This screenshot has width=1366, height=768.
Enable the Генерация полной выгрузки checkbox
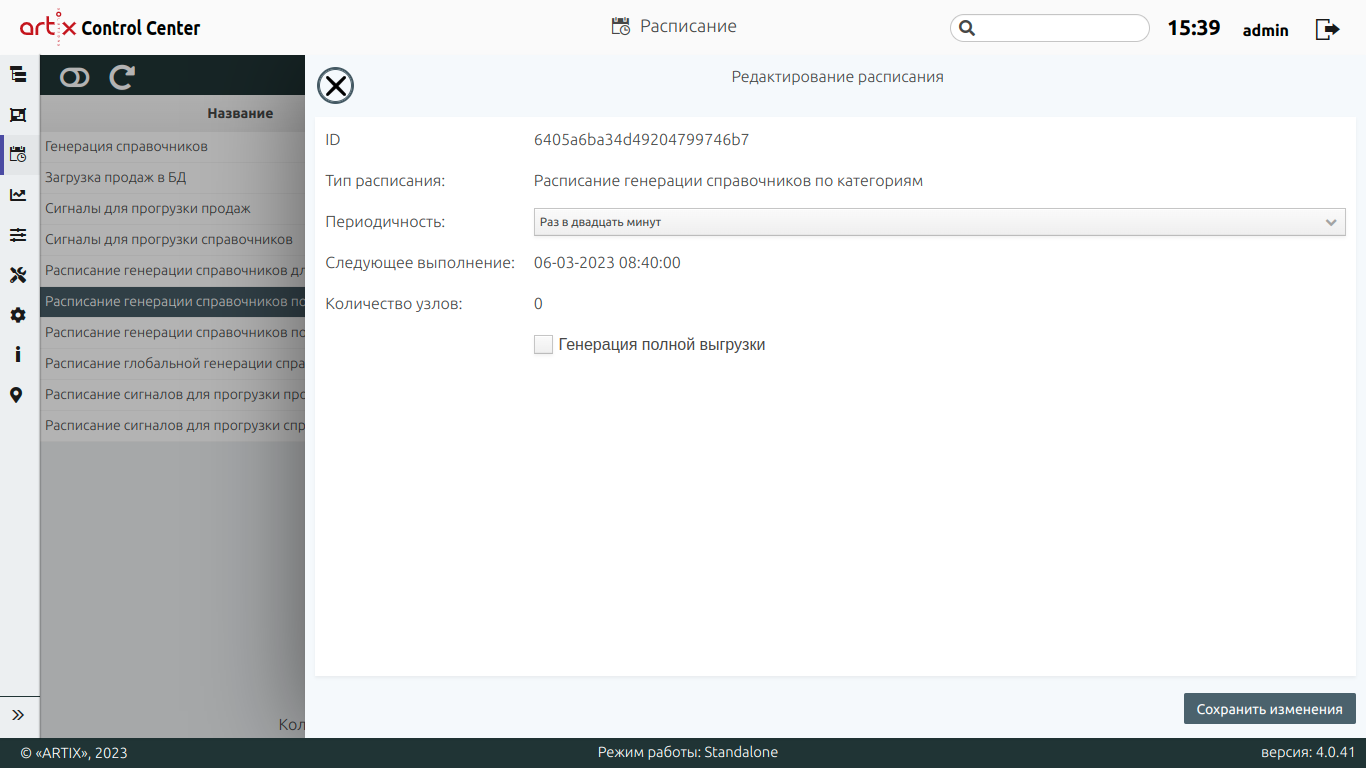click(x=543, y=345)
